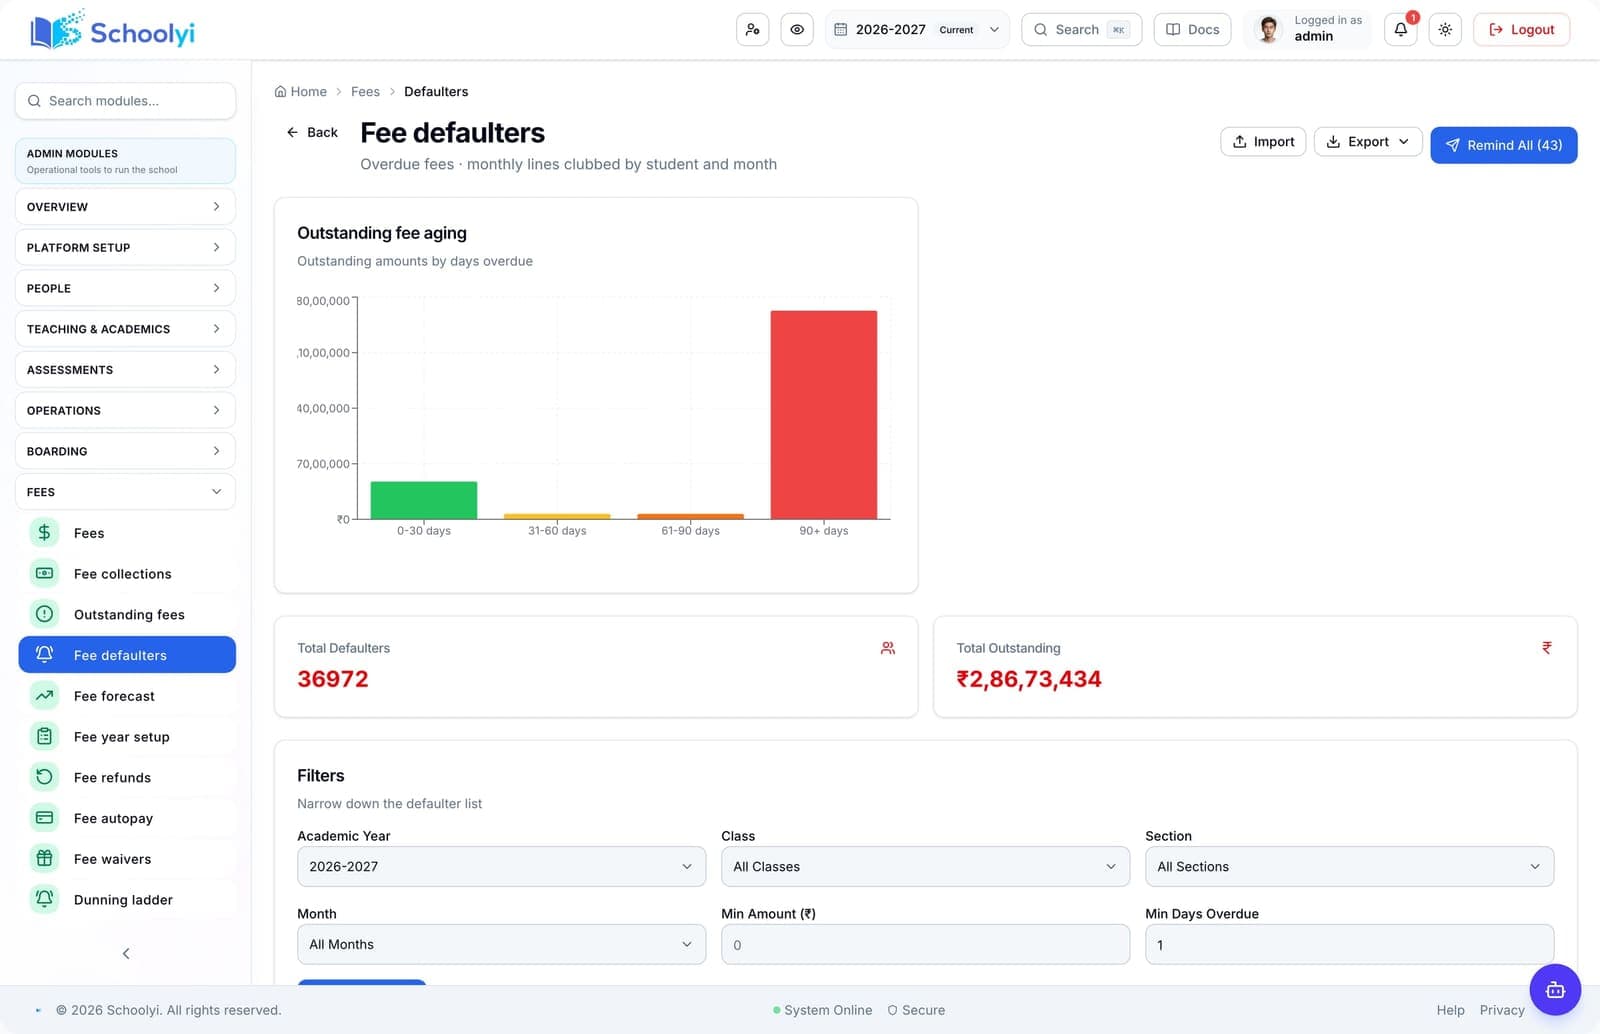Click the green 0-30 days bar
This screenshot has height=1034, width=1600.
(x=424, y=500)
